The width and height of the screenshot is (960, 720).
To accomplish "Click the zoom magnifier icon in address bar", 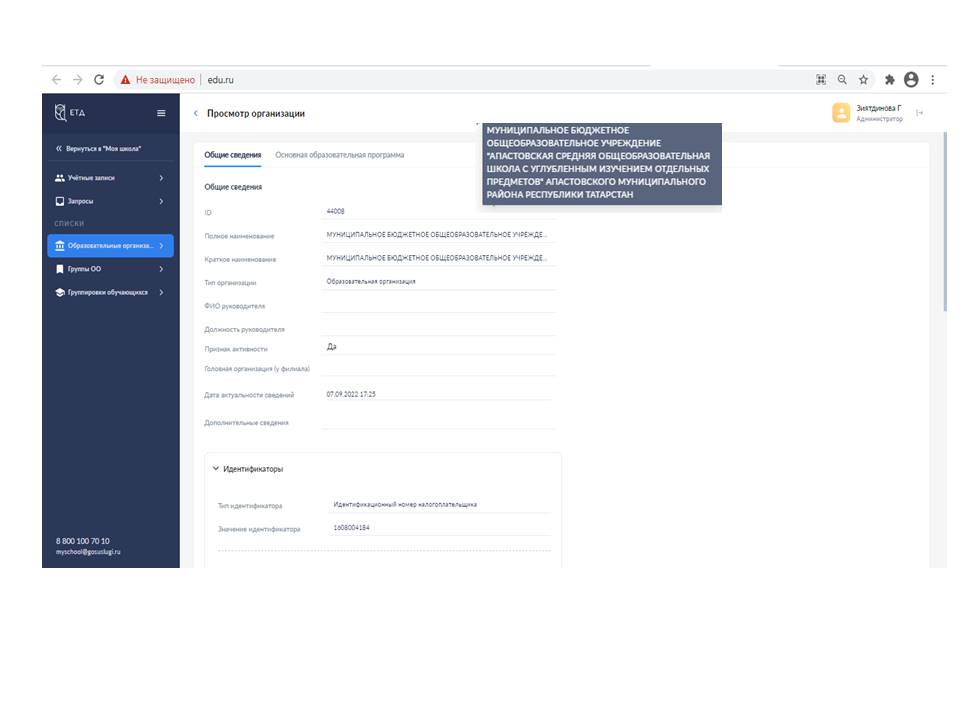I will coord(842,80).
